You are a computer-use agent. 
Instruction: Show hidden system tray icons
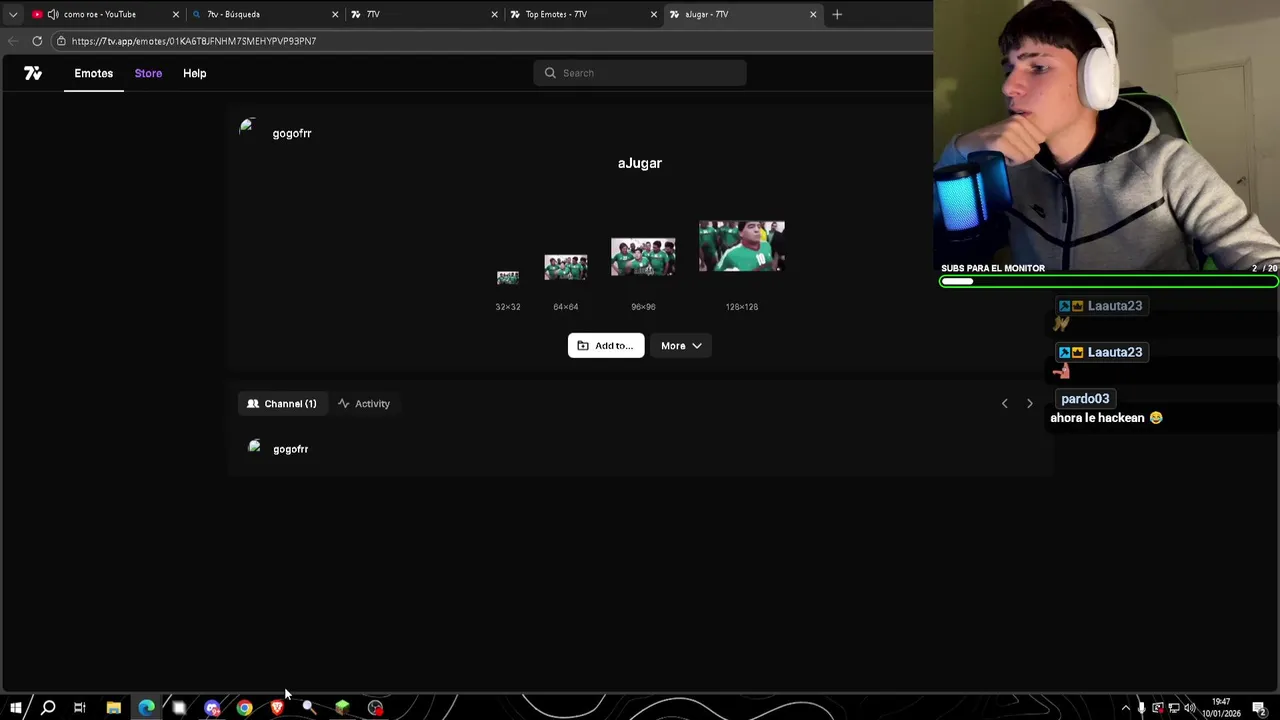1125,708
